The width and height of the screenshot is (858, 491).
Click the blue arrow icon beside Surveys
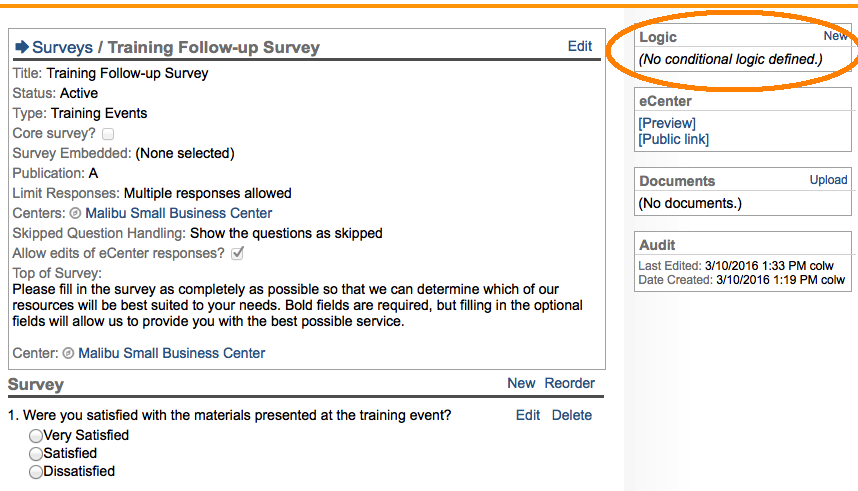(21, 47)
